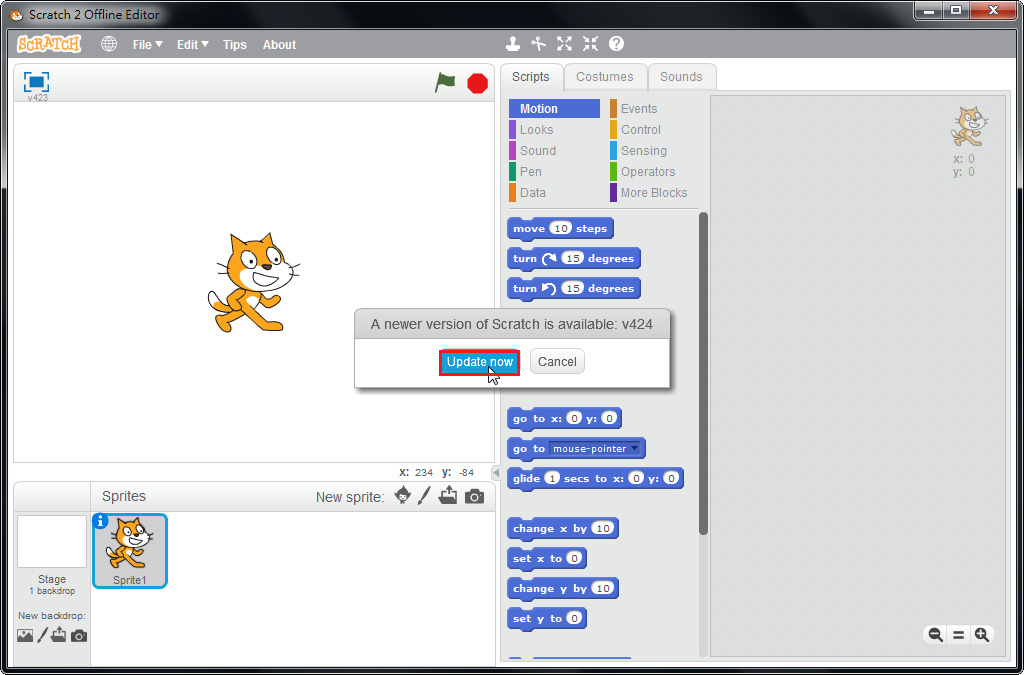This screenshot has height=675, width=1024.
Task: Select the Motion block category
Action: (x=554, y=108)
